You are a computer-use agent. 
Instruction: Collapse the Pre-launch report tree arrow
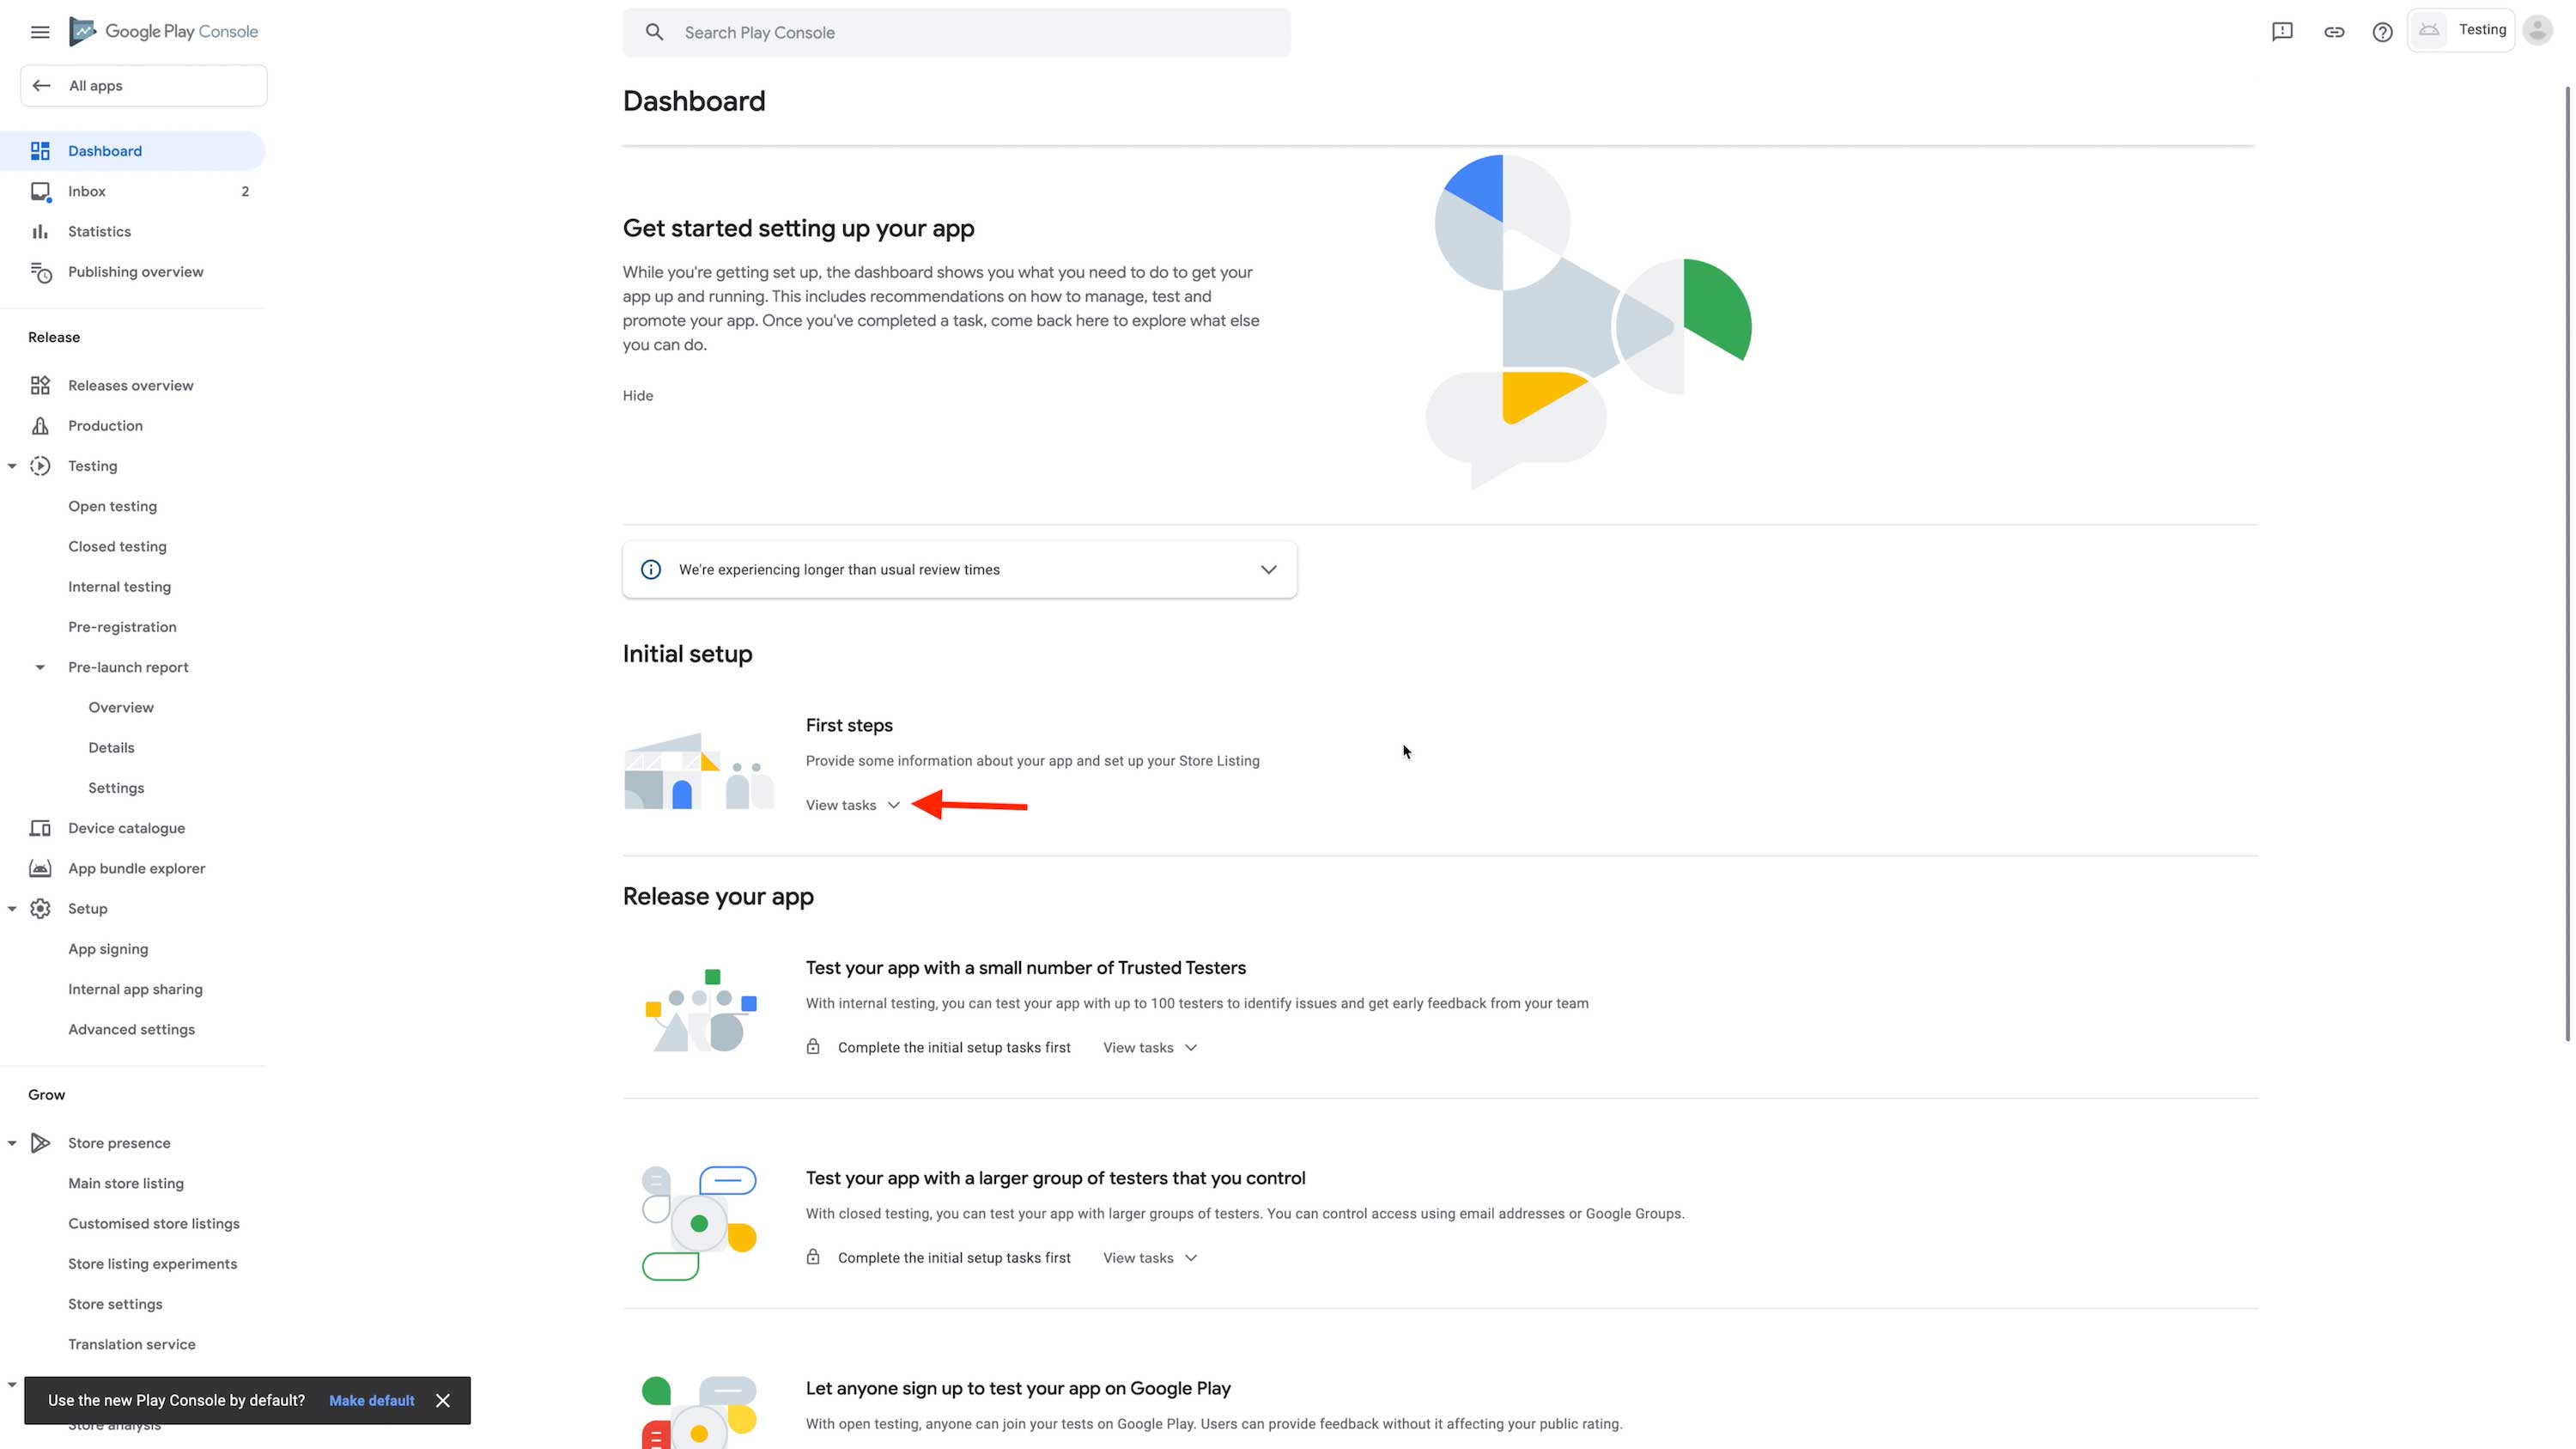point(40,667)
